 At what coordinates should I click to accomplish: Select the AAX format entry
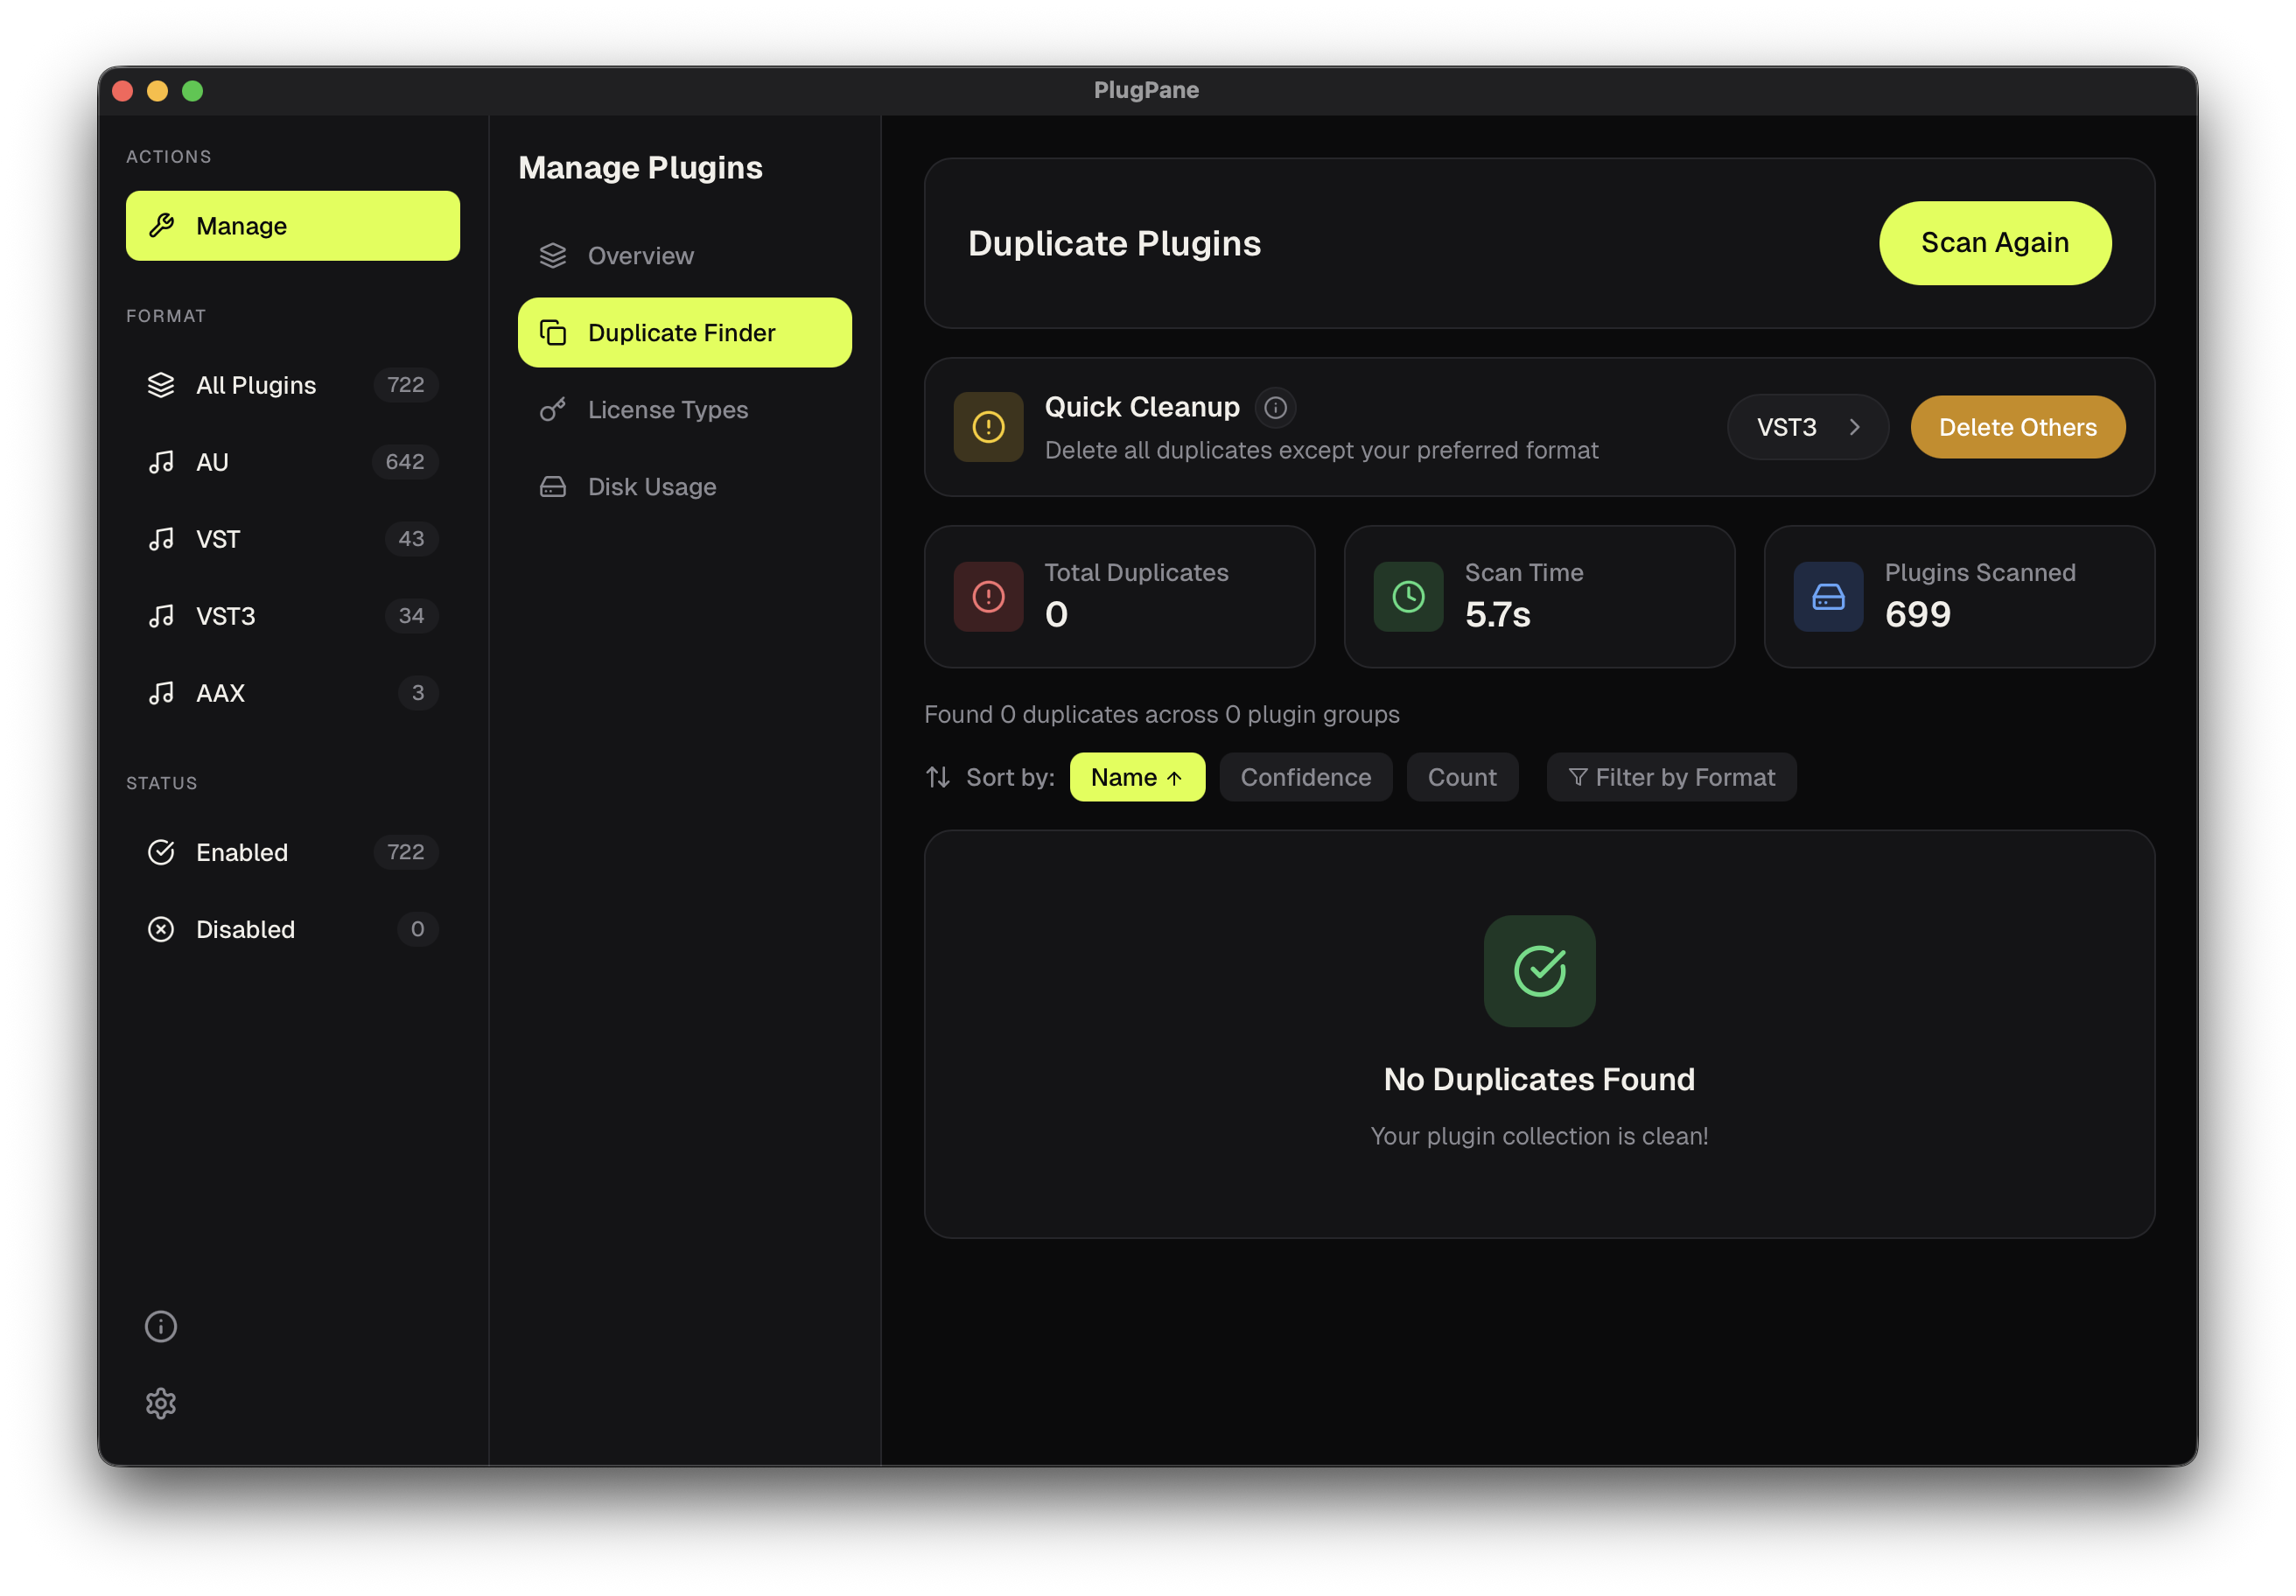click(292, 693)
